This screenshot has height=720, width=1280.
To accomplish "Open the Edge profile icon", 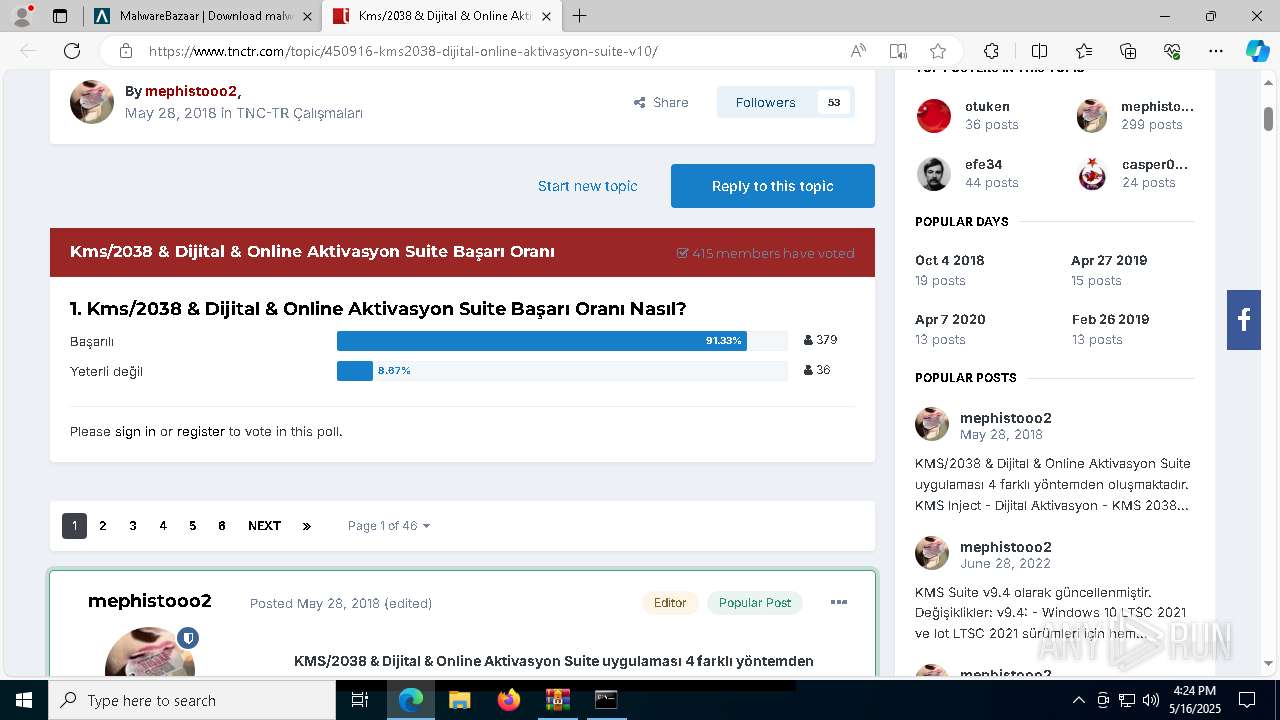I will click(x=22, y=16).
